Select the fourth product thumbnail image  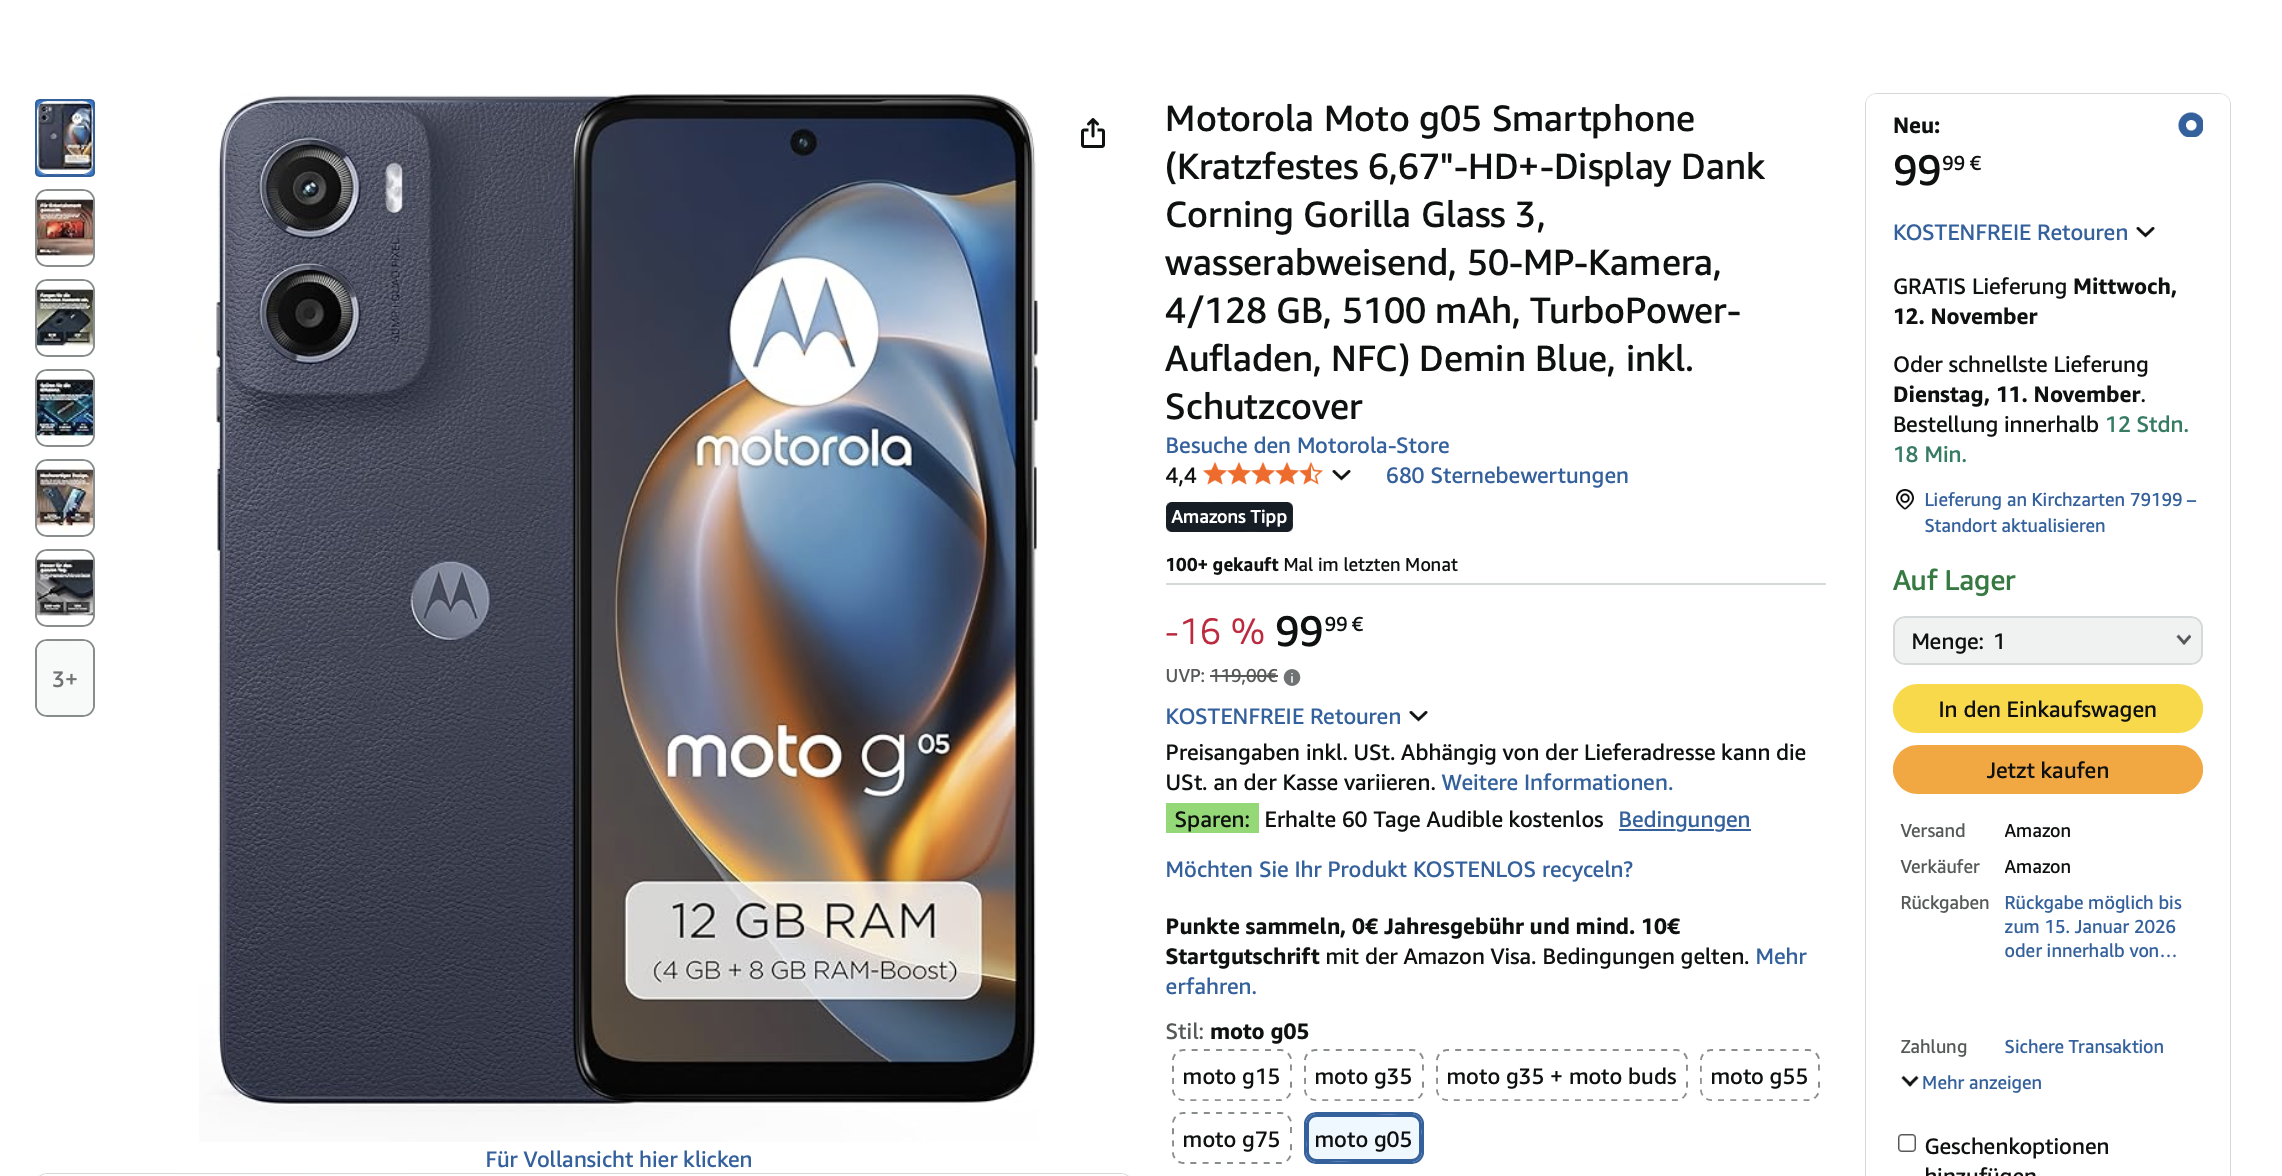click(65, 408)
